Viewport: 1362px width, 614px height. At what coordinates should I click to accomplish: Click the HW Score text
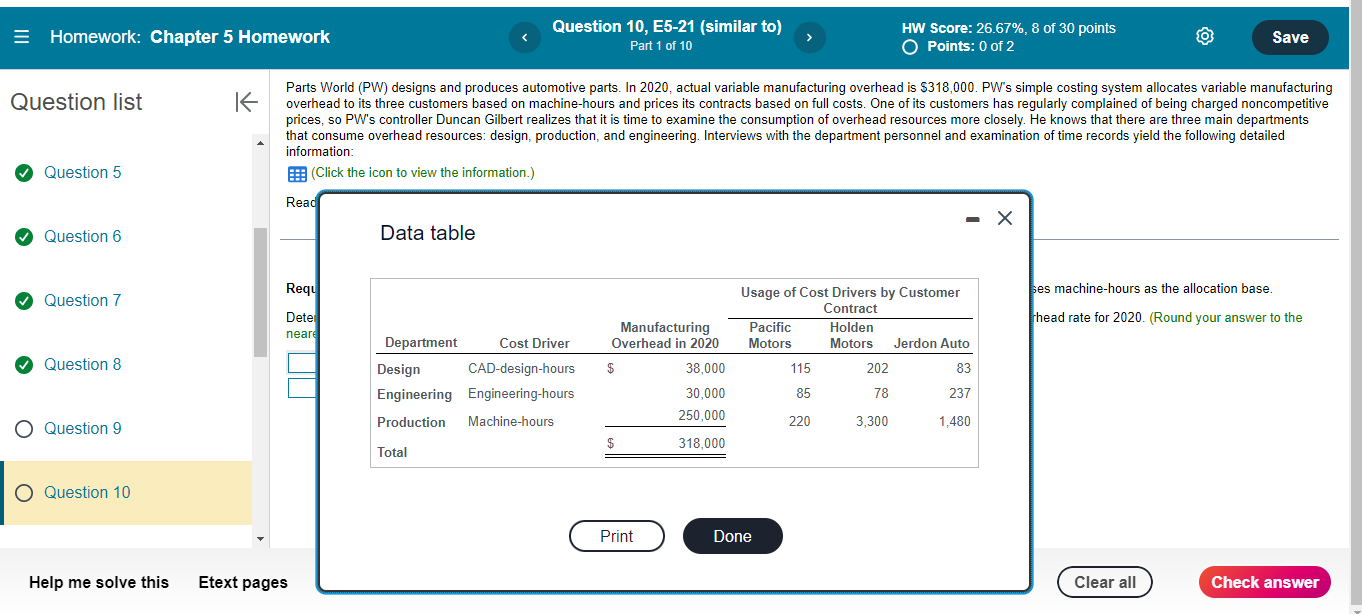point(1008,28)
